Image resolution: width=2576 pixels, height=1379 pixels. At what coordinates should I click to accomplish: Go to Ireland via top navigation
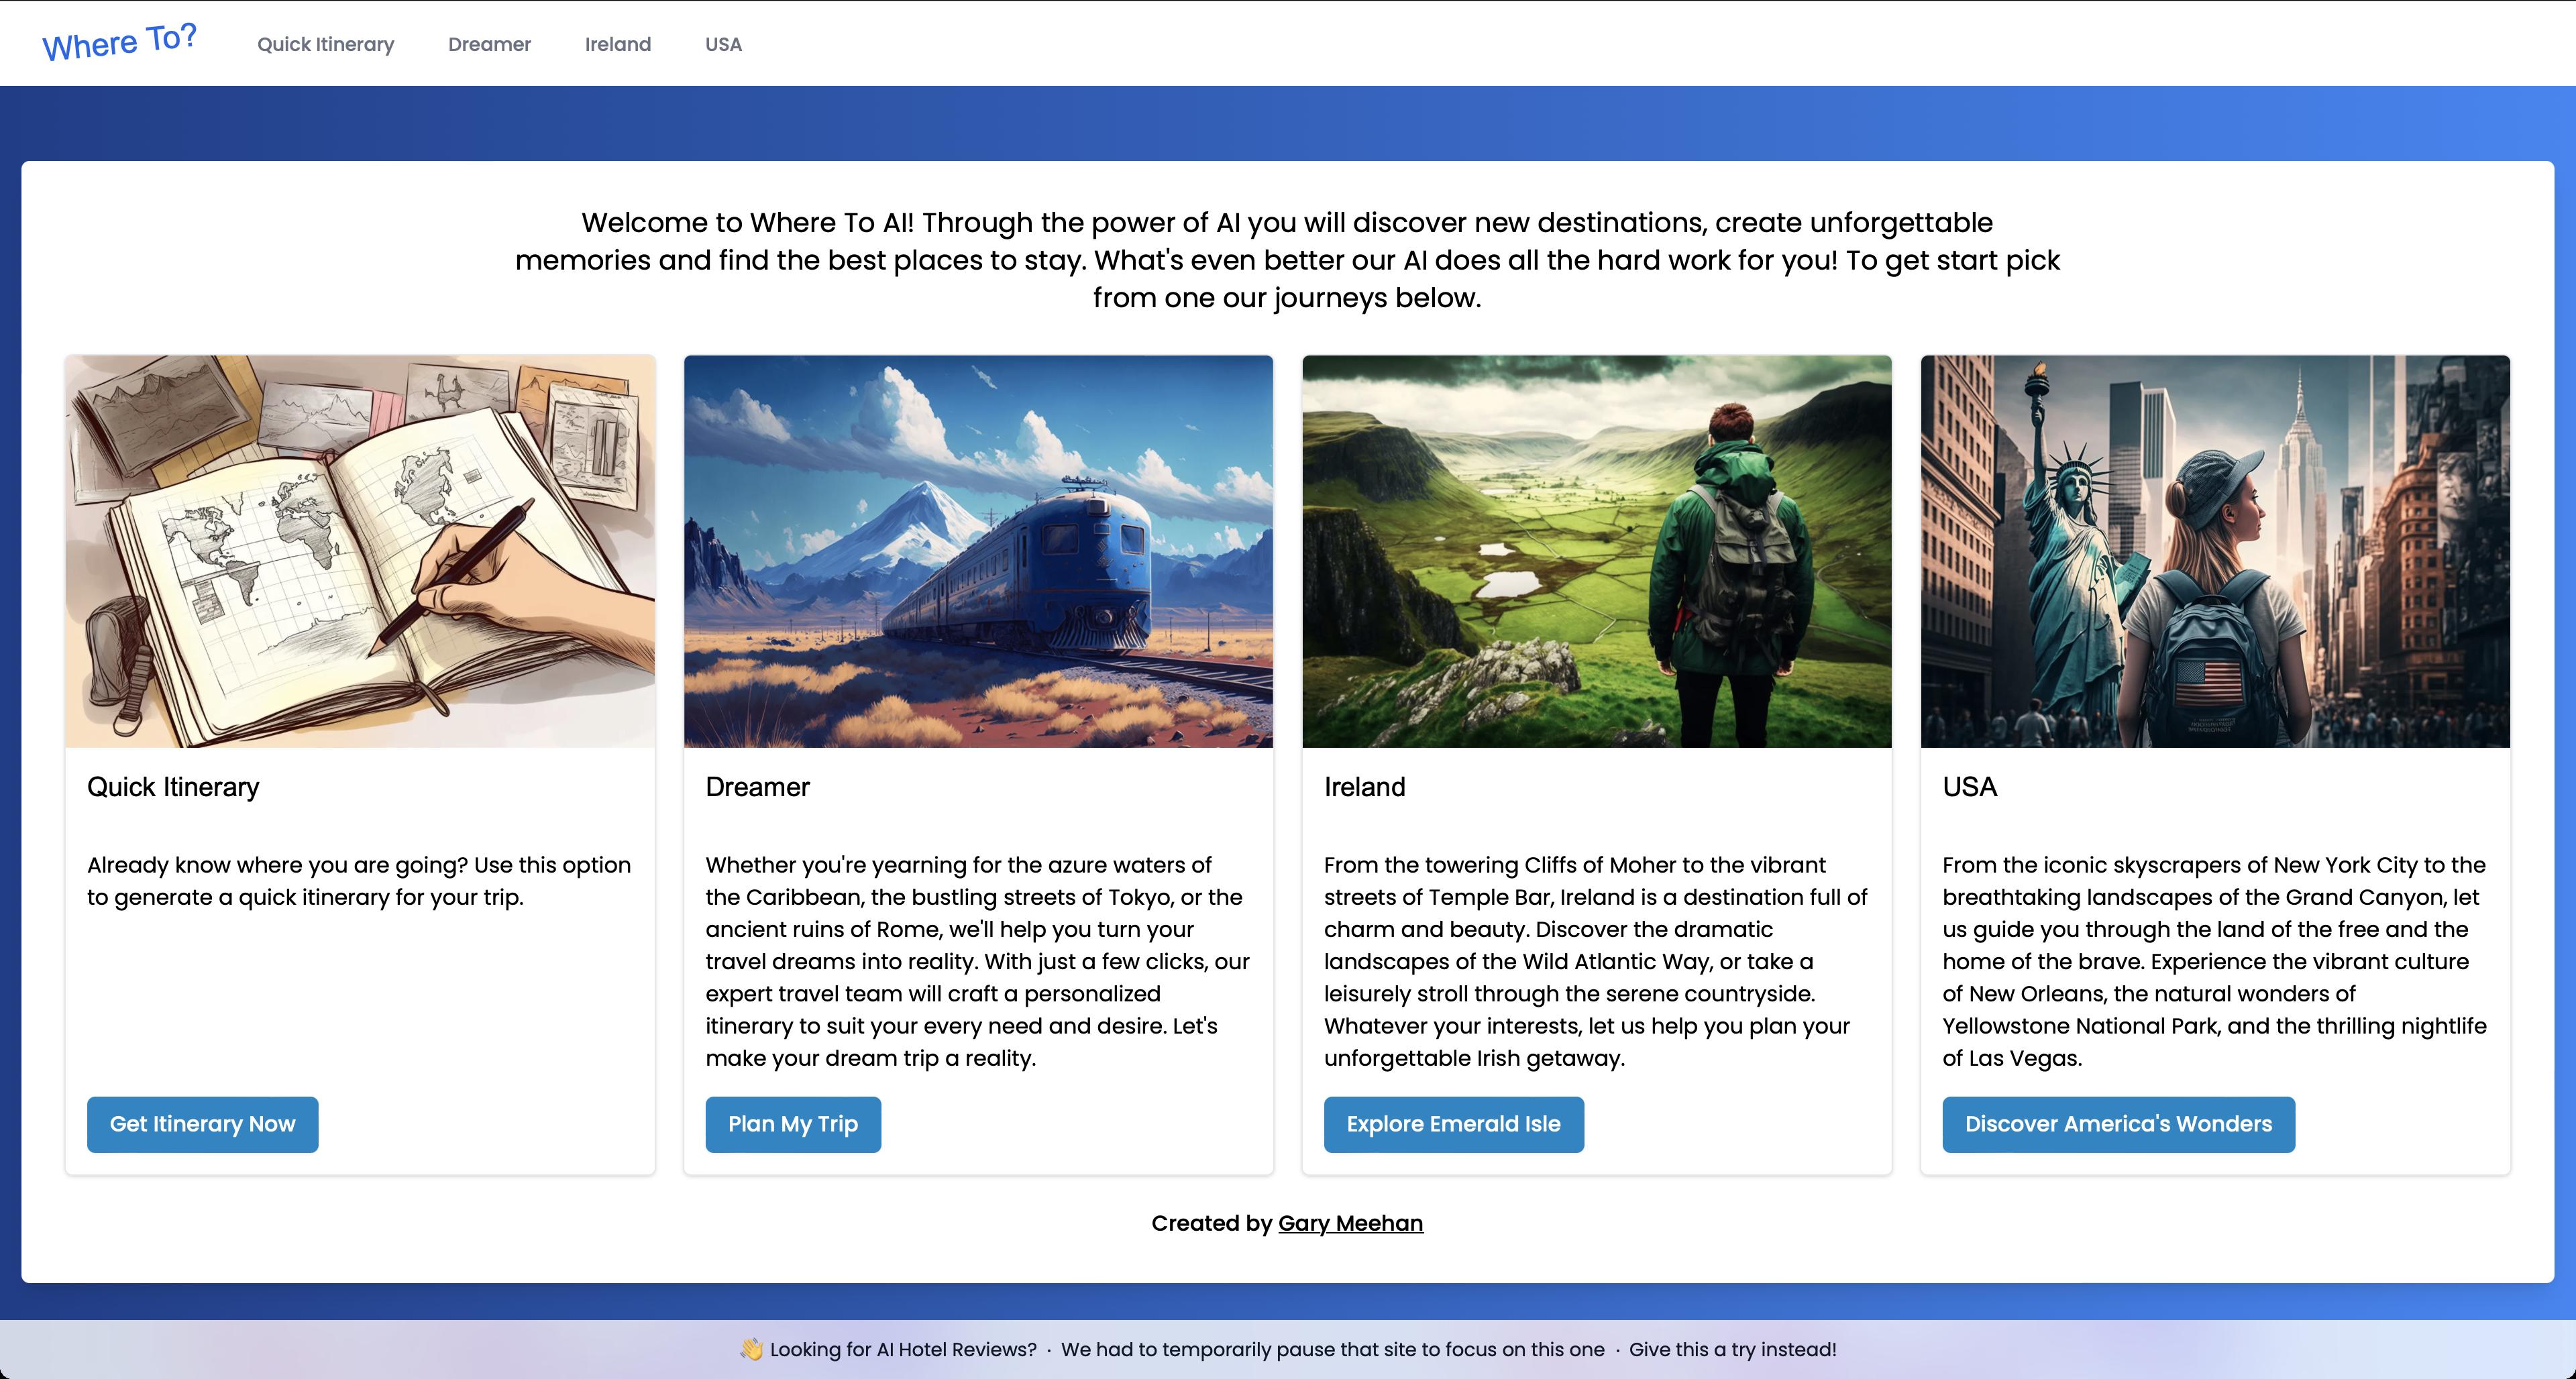coord(618,44)
